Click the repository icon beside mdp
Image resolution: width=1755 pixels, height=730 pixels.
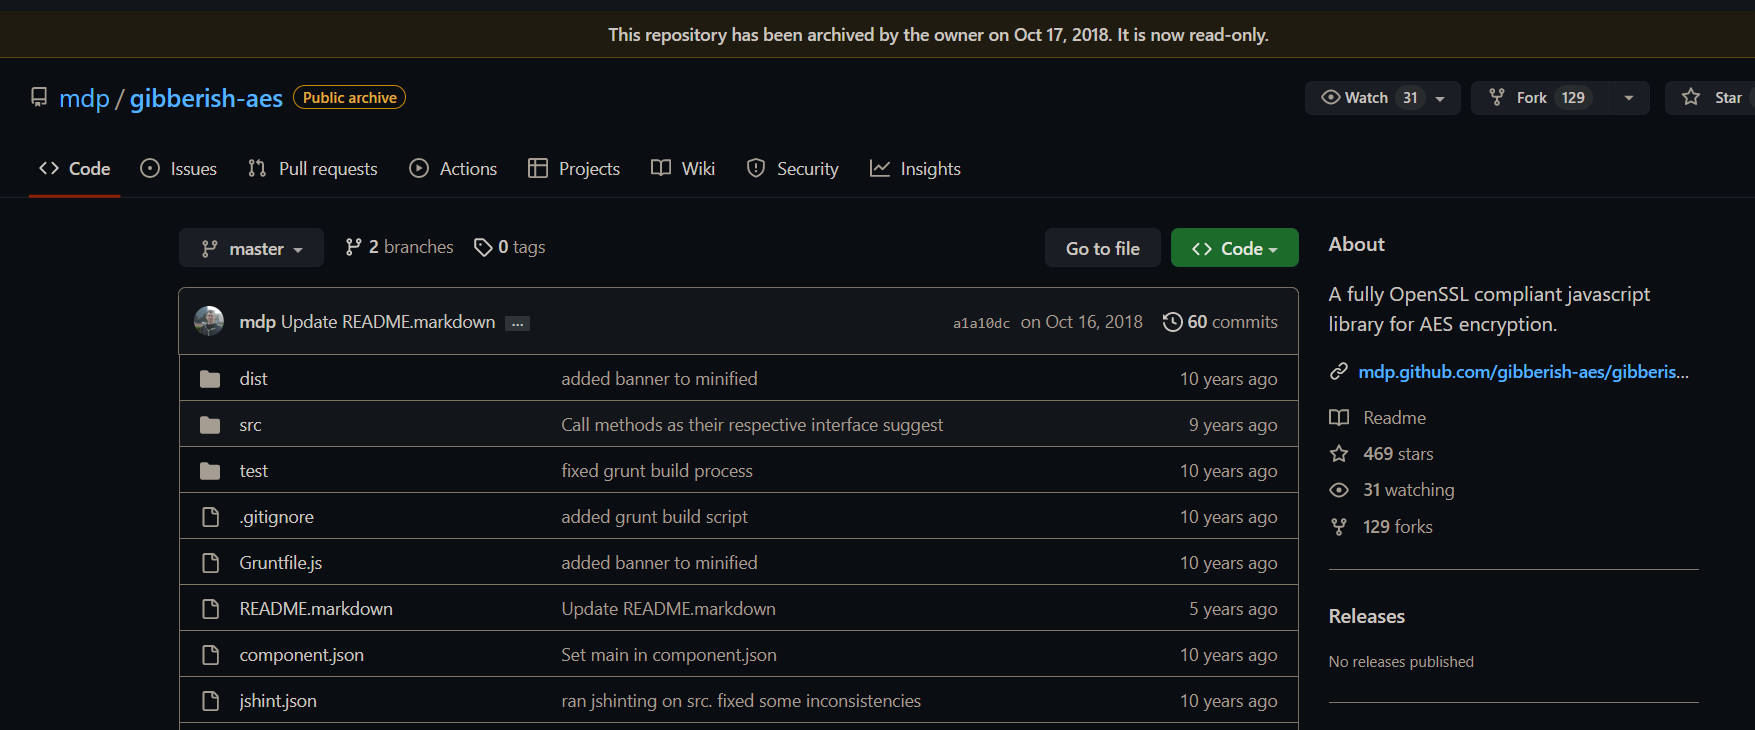pyautogui.click(x=39, y=97)
